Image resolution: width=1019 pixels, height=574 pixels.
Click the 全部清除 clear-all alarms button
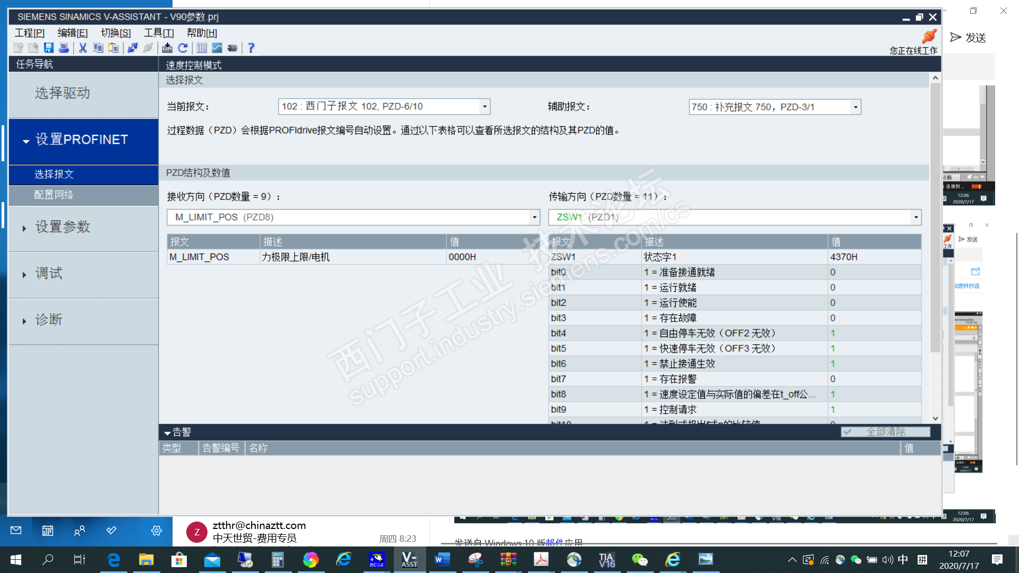885,432
